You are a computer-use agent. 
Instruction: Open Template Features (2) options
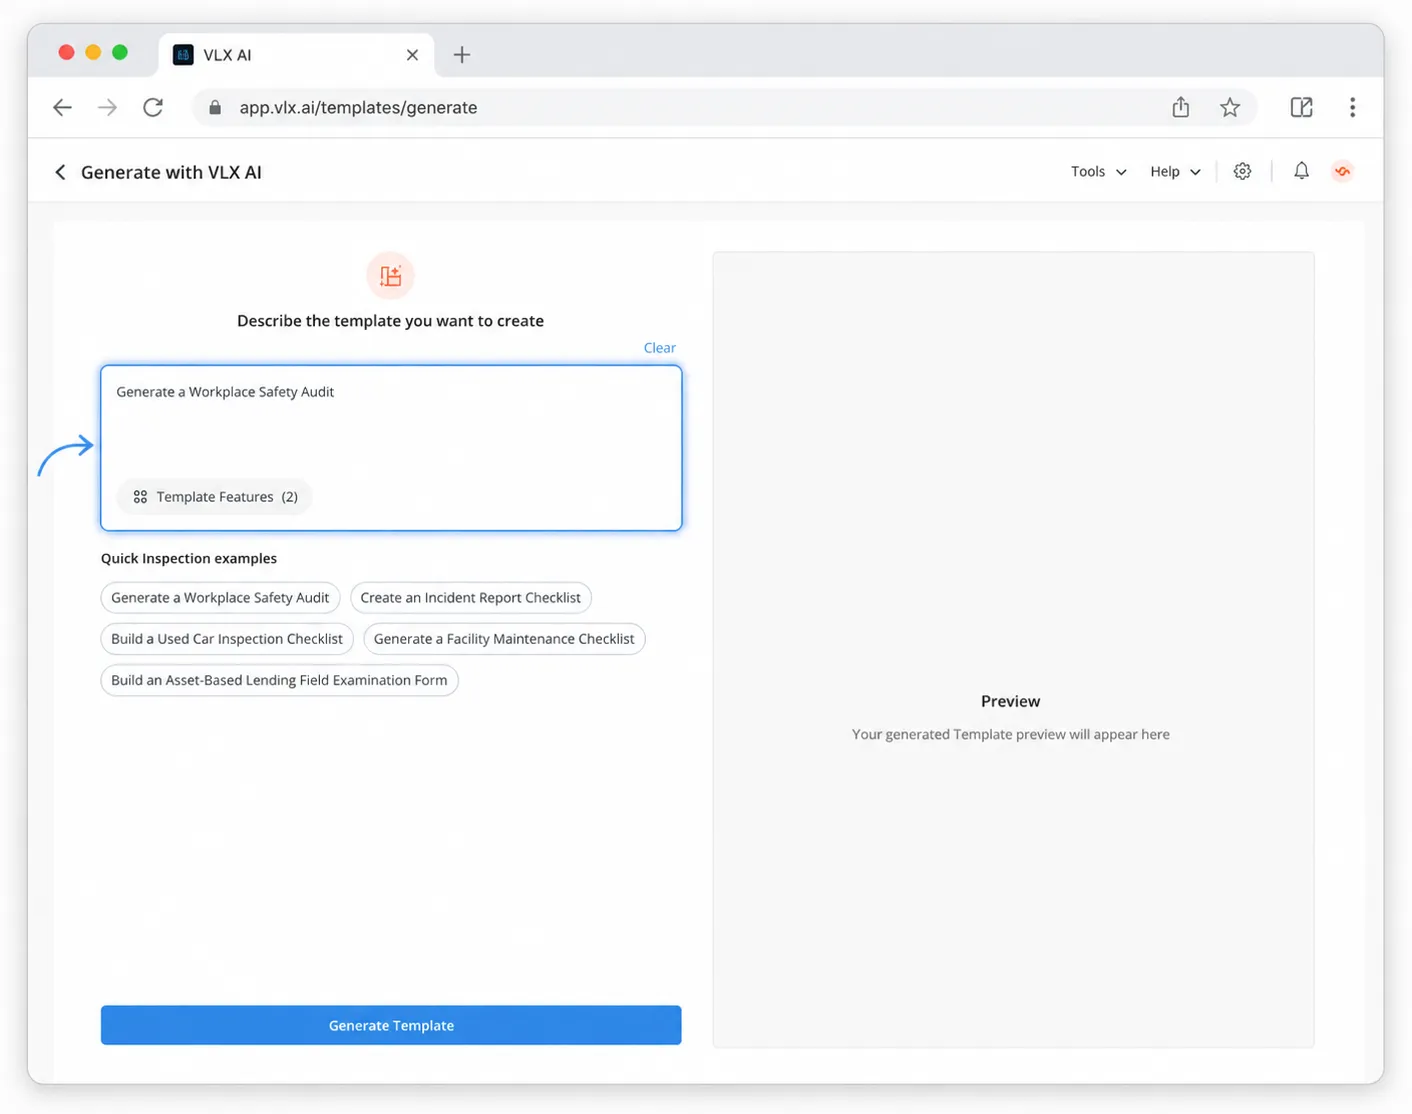point(215,497)
